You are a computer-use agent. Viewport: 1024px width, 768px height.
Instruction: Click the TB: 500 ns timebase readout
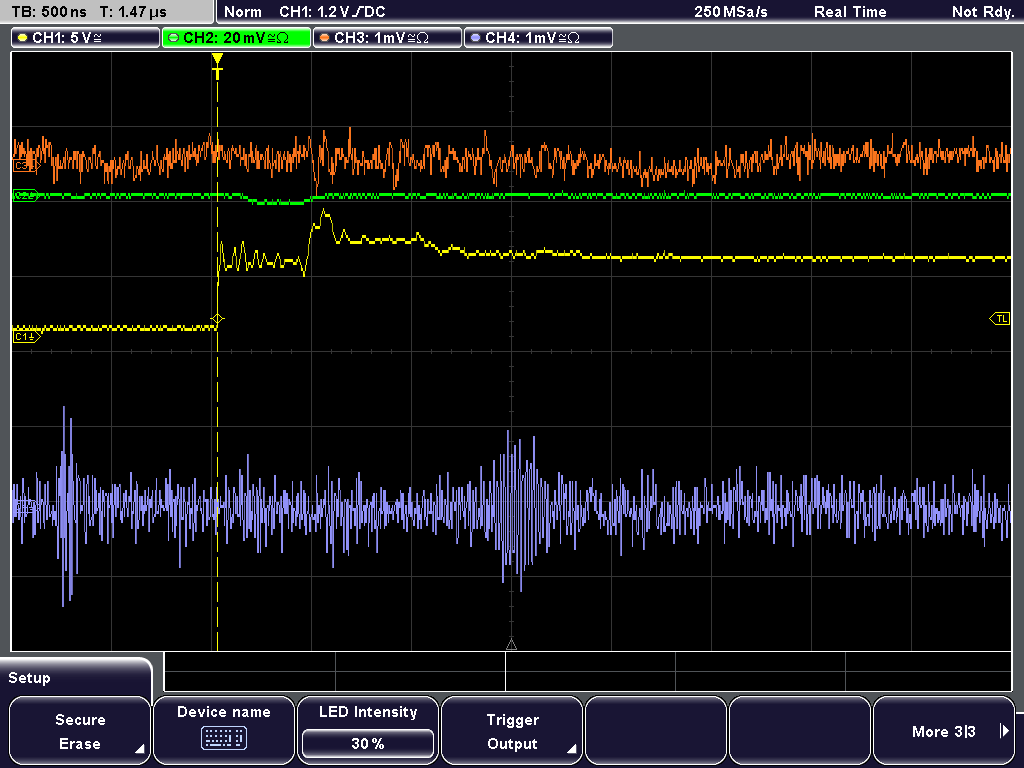49,12
